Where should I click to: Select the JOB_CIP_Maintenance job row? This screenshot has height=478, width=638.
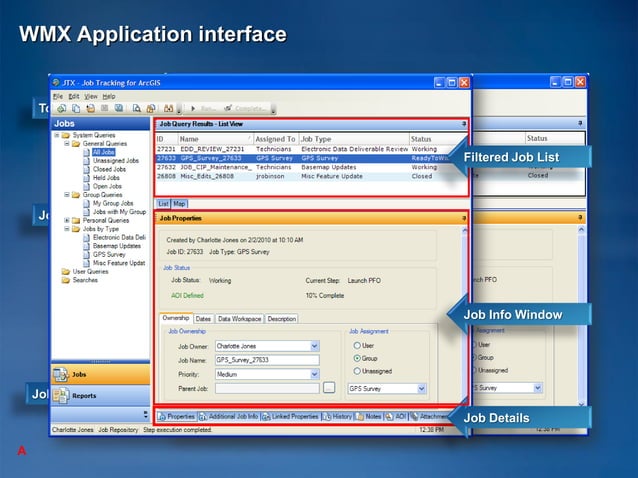click(215, 167)
